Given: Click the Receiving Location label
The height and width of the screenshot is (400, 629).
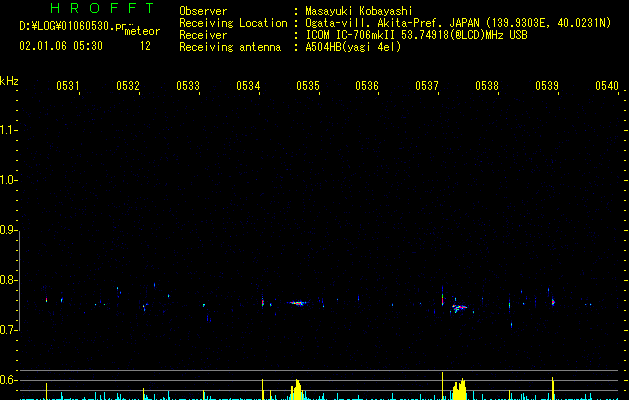Looking at the screenshot, I should coord(233,23).
